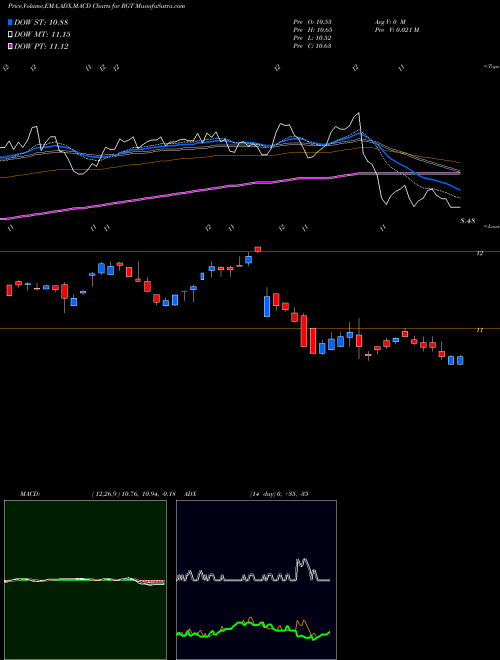Click the blue DOW ST legend swatch
This screenshot has width=500, height=660.
tap(11, 22)
